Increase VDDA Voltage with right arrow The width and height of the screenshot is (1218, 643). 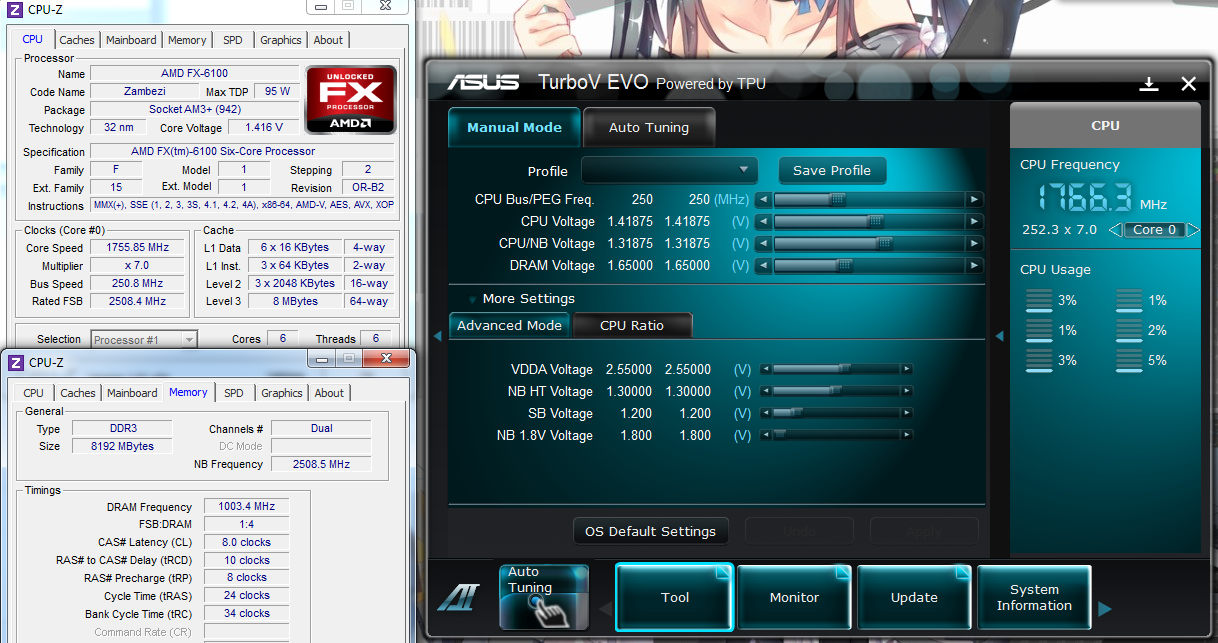click(x=907, y=370)
